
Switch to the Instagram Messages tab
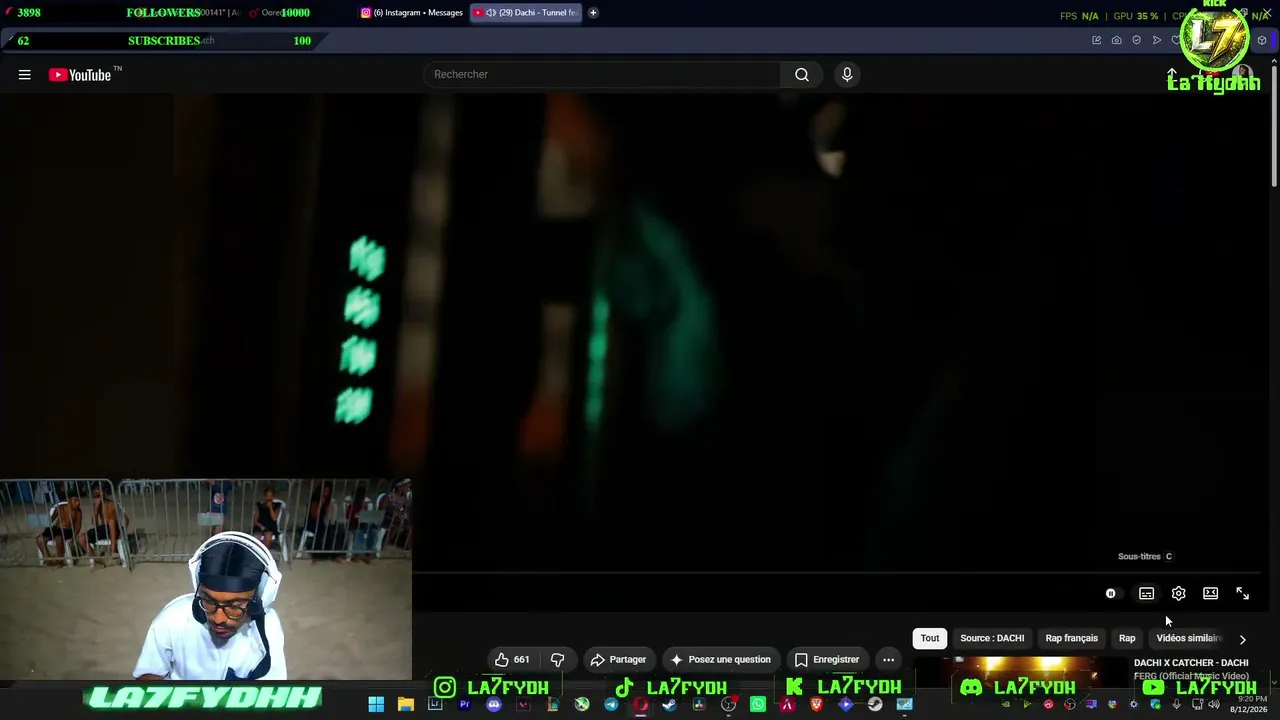tap(412, 13)
